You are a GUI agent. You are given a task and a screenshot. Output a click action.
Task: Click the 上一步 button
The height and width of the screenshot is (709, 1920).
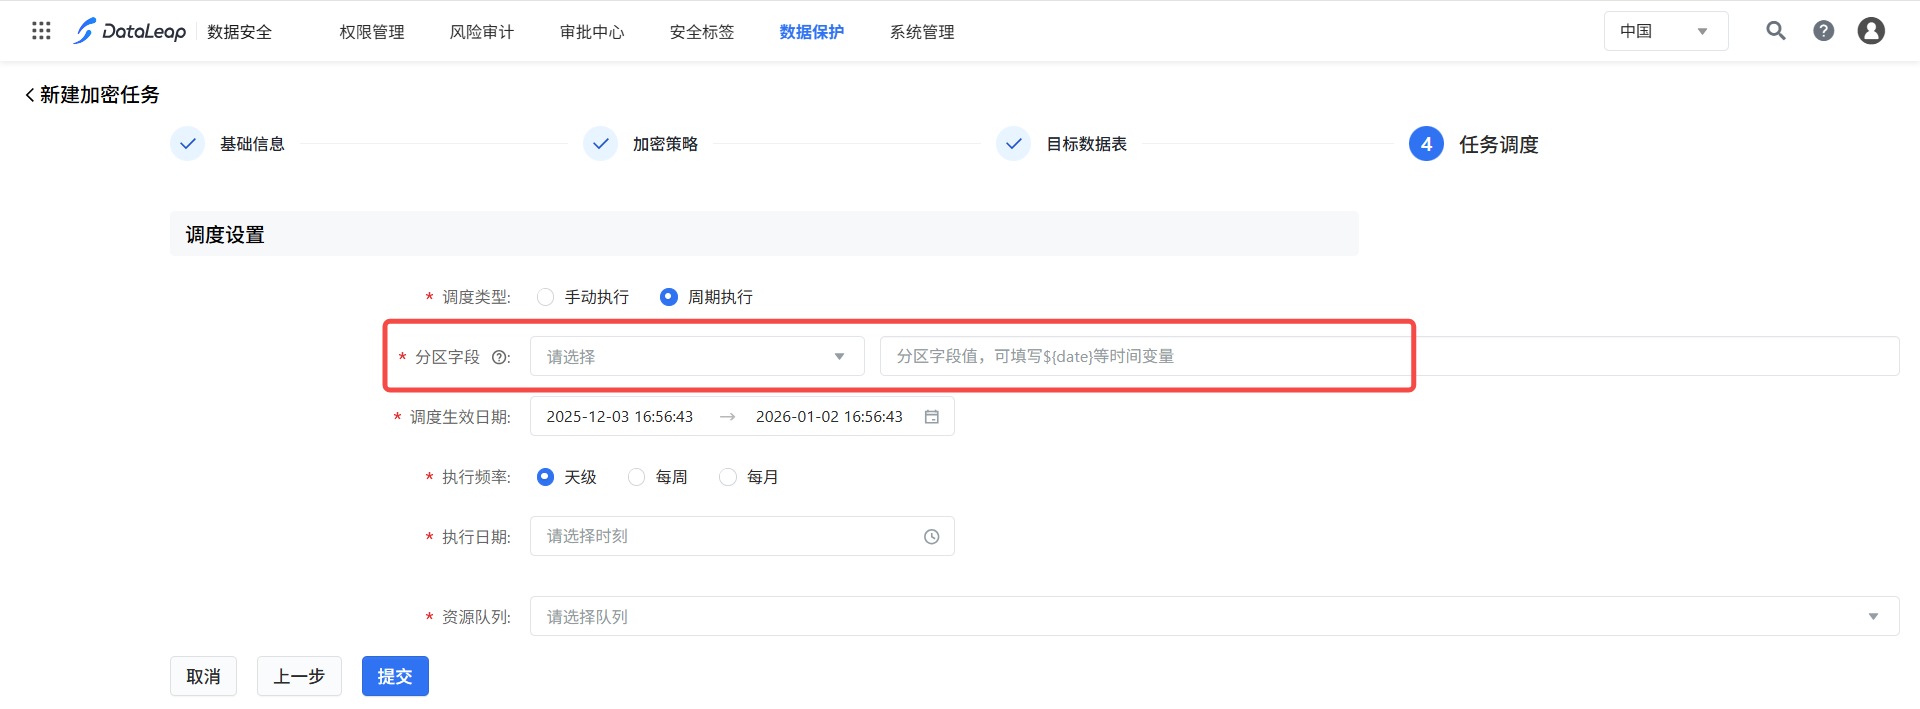point(299,676)
